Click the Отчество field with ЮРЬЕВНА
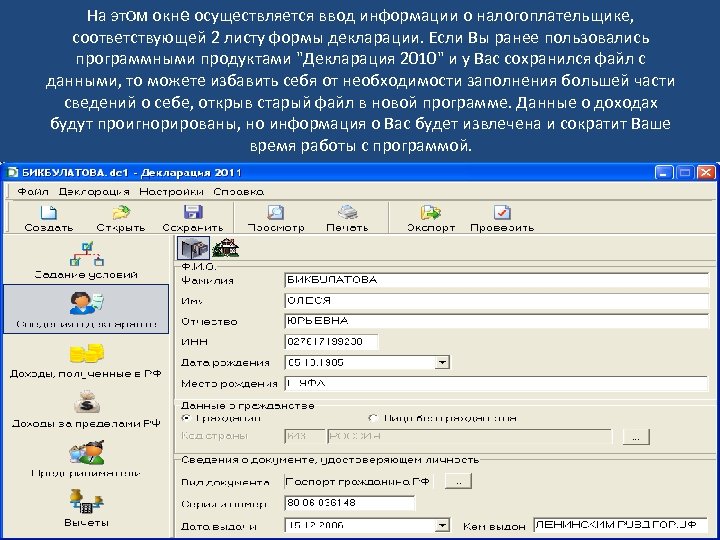 pos(496,321)
